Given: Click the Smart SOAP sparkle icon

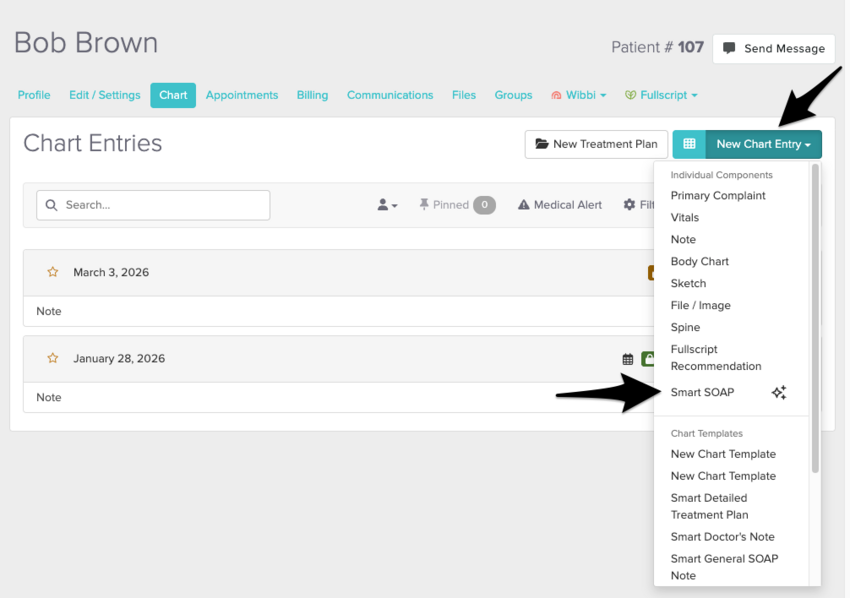Looking at the screenshot, I should (779, 393).
